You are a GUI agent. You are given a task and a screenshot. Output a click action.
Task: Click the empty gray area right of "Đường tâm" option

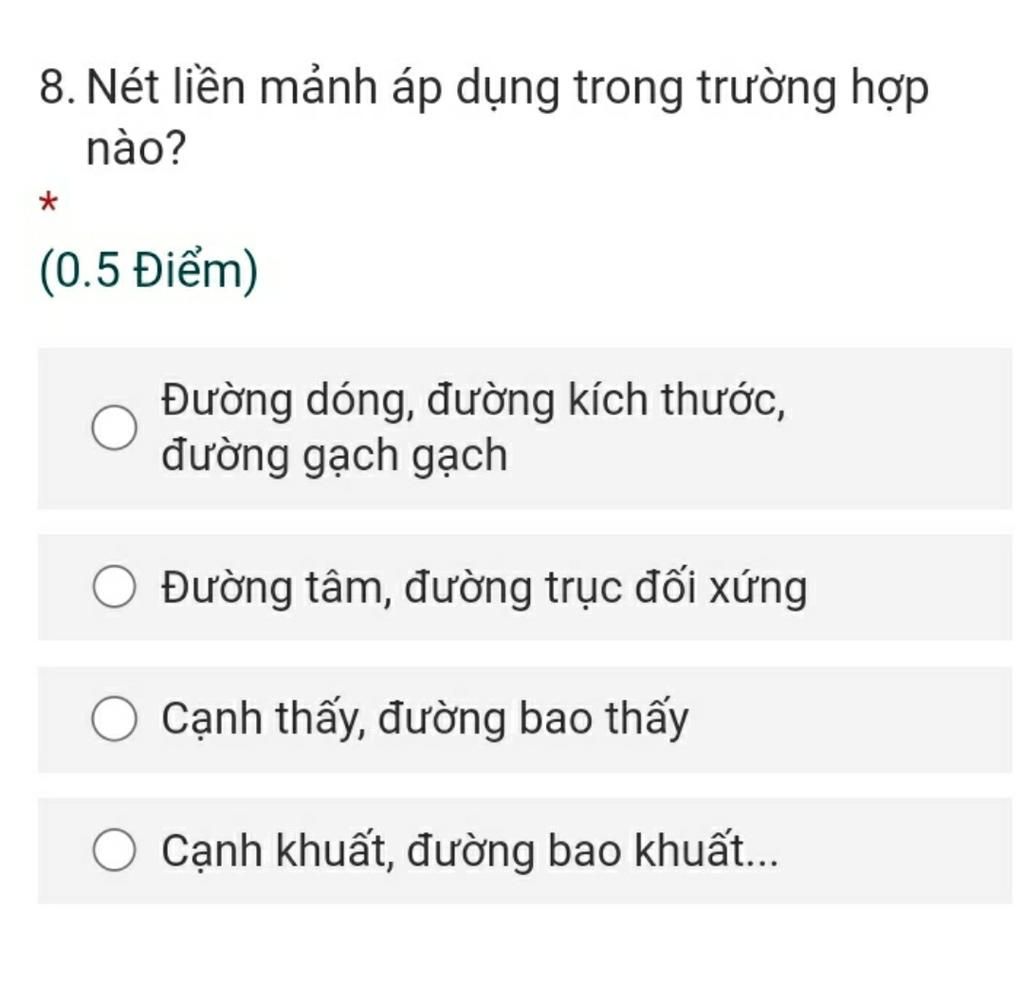(x=911, y=587)
